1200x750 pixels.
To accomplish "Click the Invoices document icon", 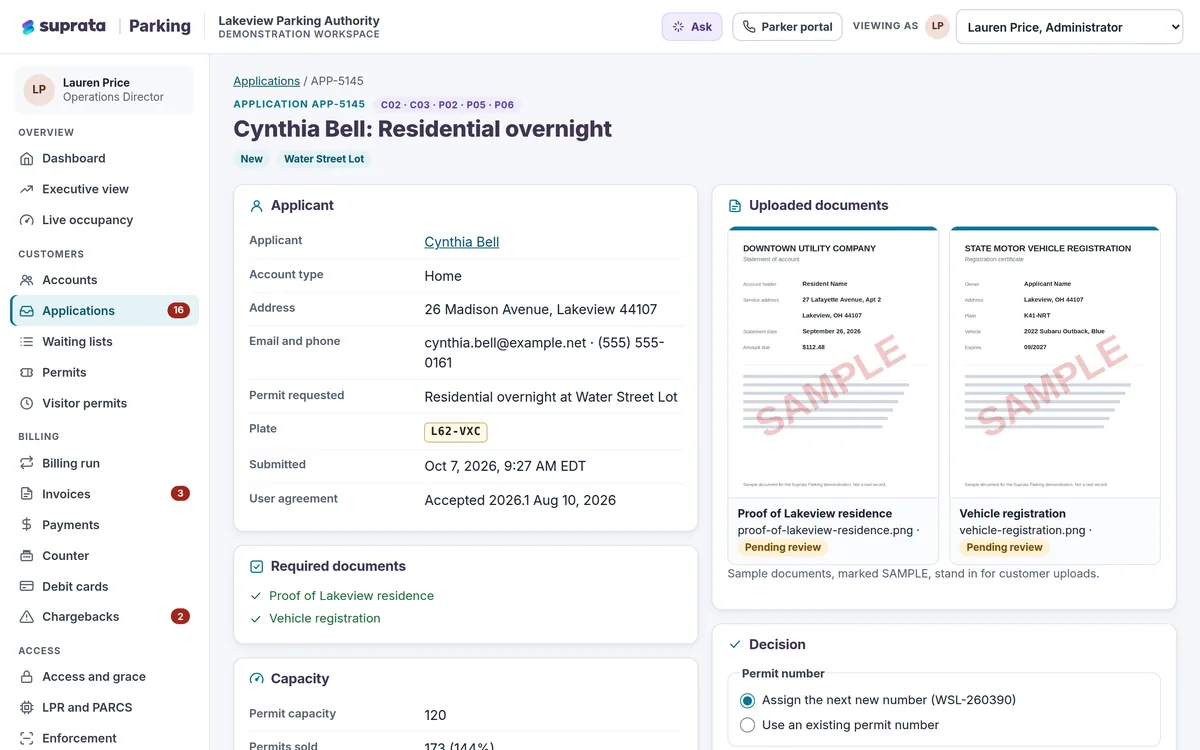I will click(27, 494).
